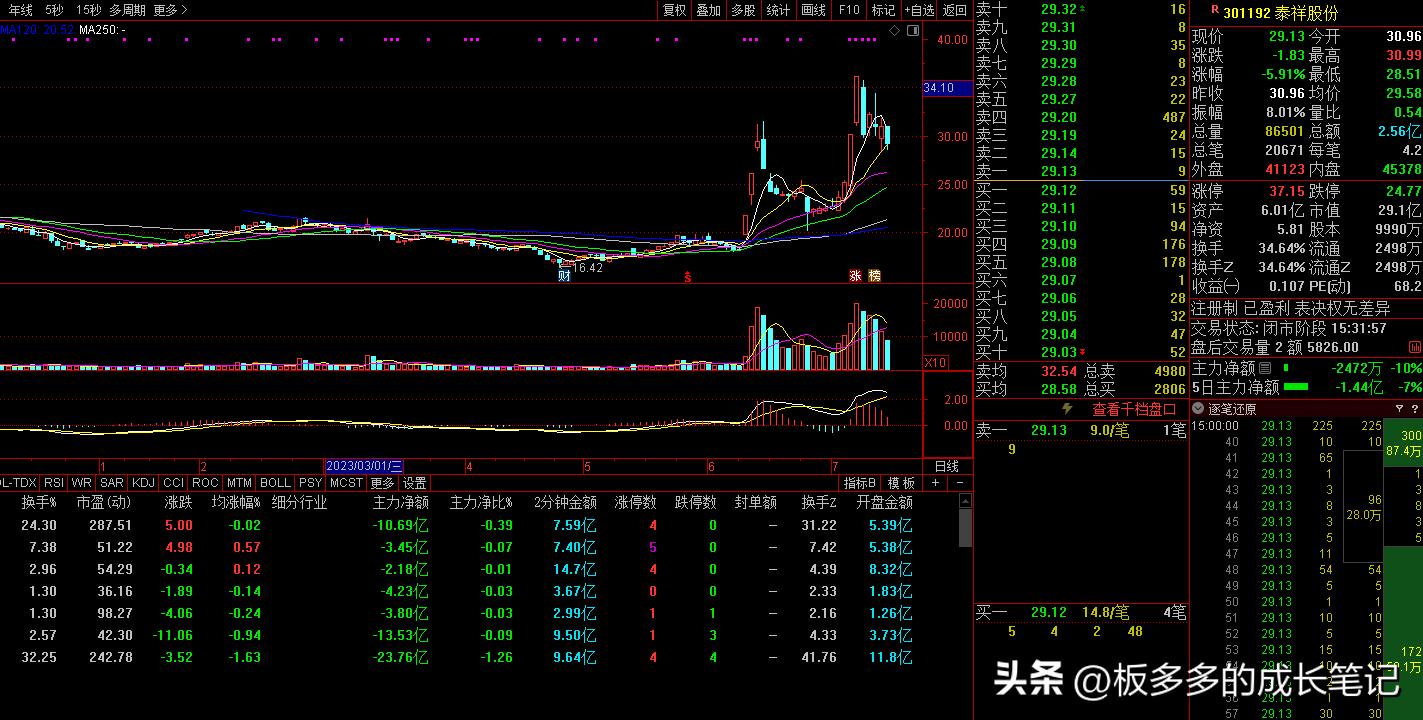Open 更多 dropdown in the indicator bar
1423x720 pixels.
[x=383, y=482]
